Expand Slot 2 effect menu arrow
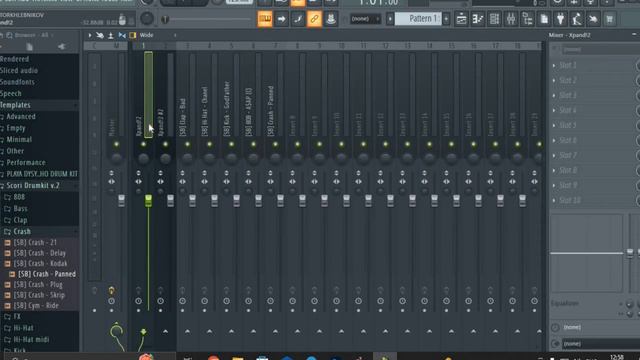Screen dimensions: 640x360 (x=554, y=80)
